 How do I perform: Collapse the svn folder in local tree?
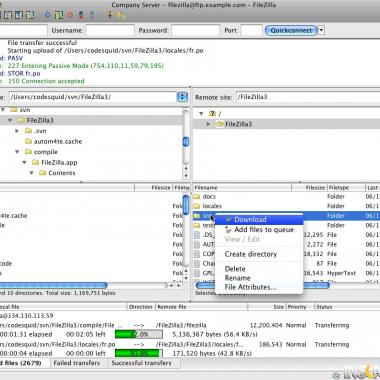point(3,110)
